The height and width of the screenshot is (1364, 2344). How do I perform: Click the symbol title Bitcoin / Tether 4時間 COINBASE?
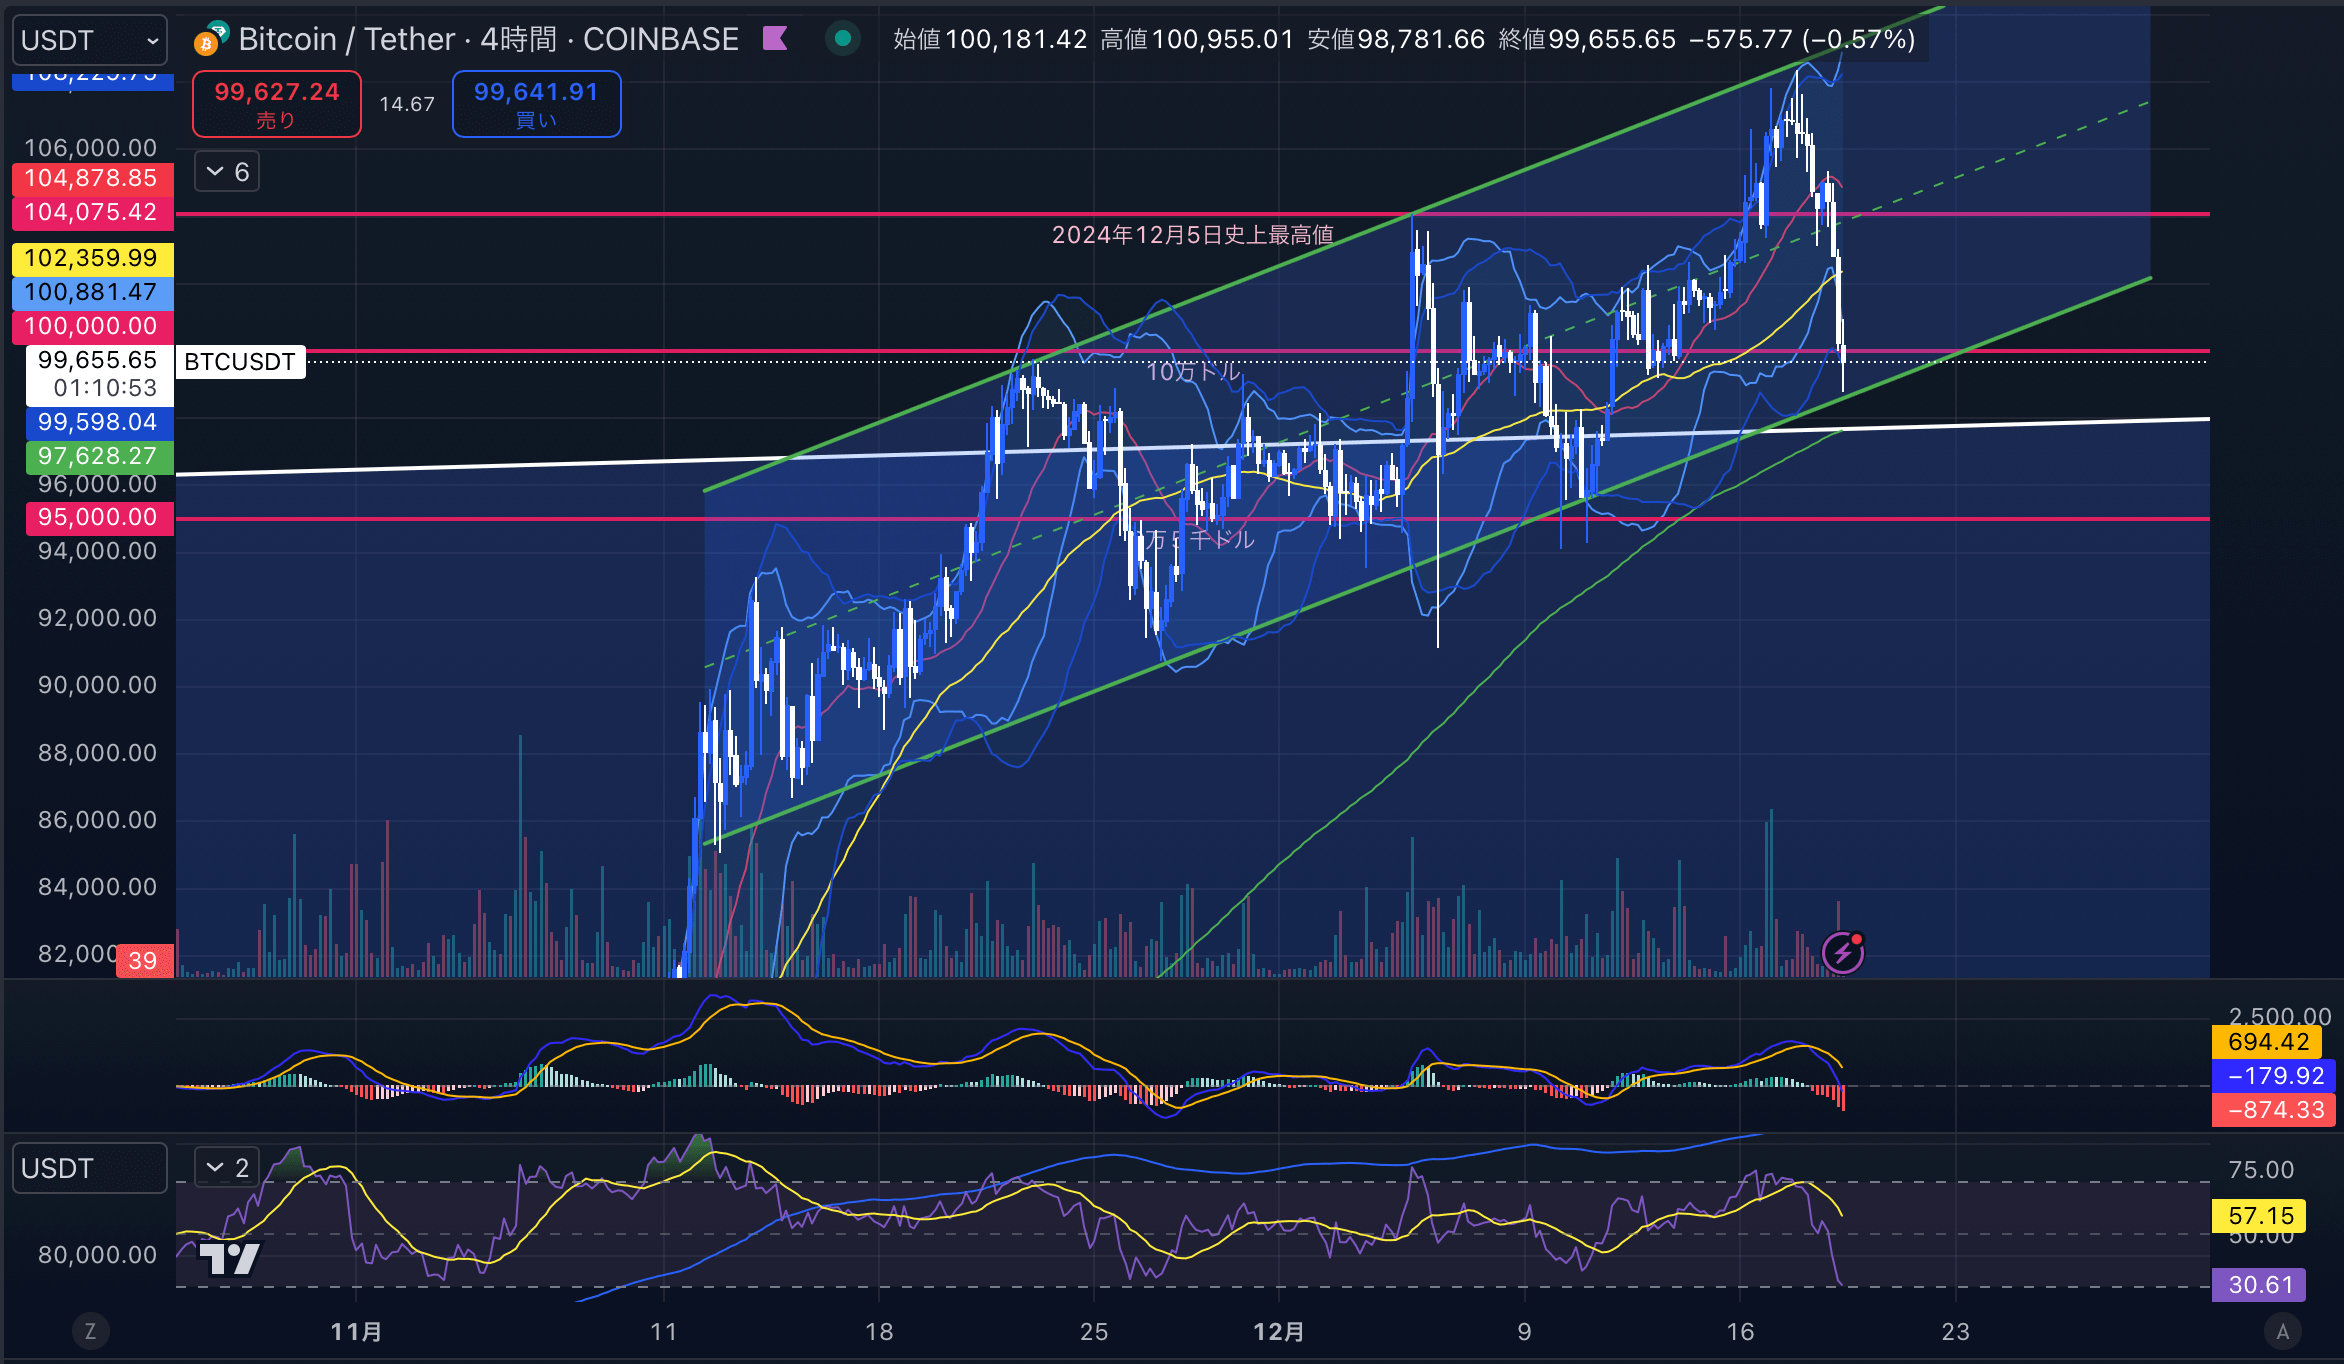pyautogui.click(x=488, y=39)
